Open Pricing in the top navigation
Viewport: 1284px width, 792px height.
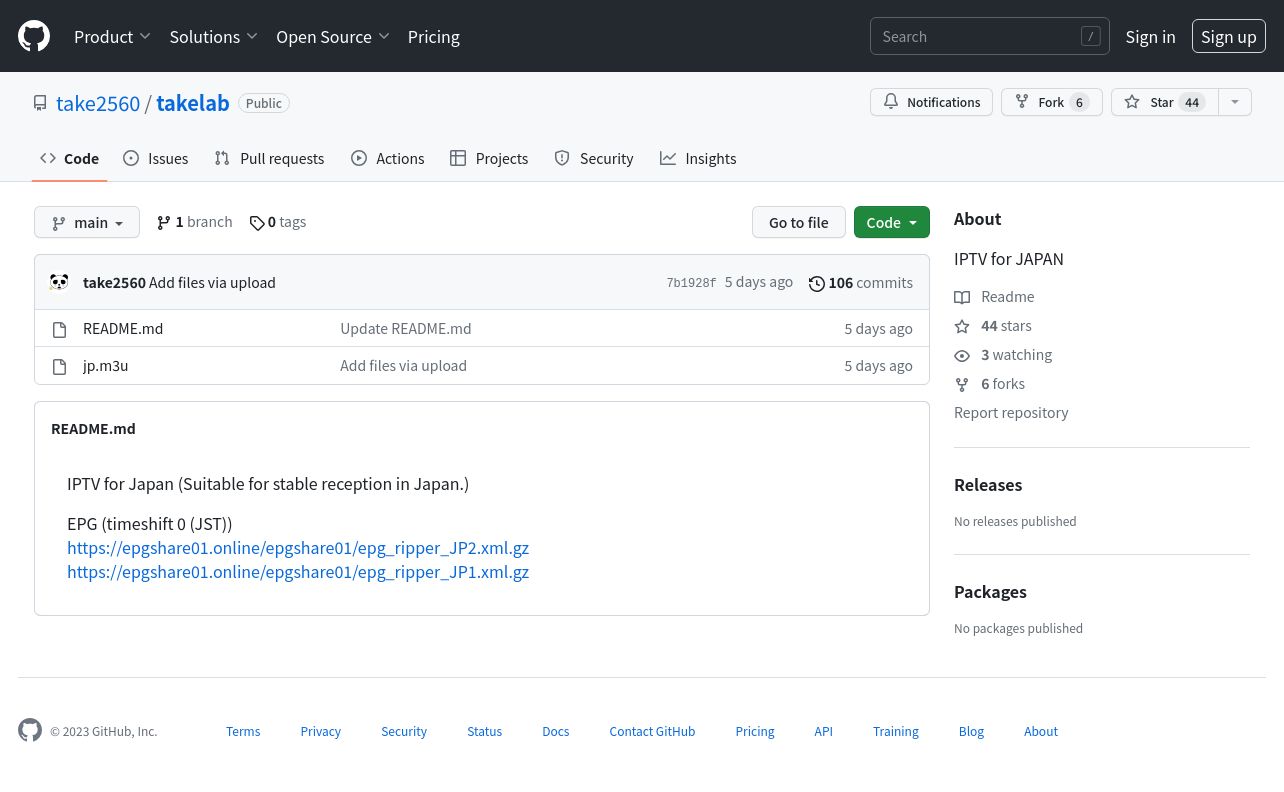coord(434,37)
